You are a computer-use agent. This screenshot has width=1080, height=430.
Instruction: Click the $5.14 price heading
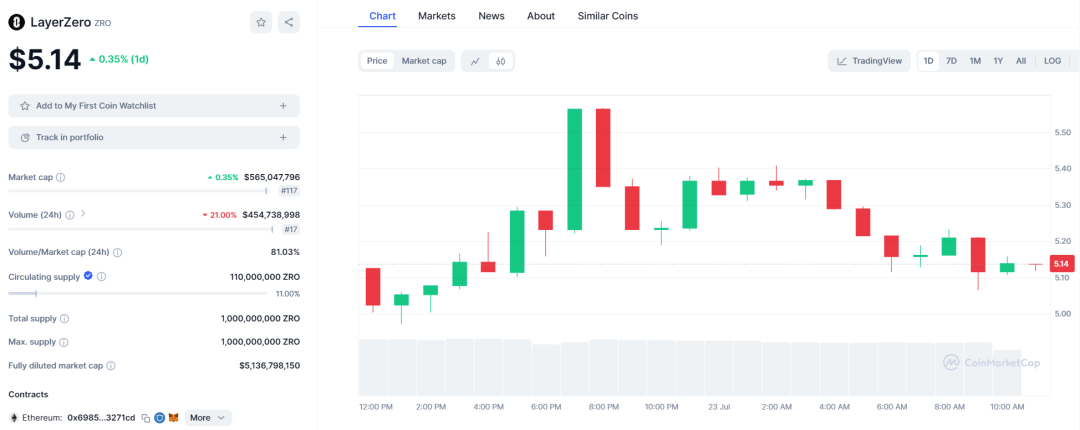(x=45, y=60)
